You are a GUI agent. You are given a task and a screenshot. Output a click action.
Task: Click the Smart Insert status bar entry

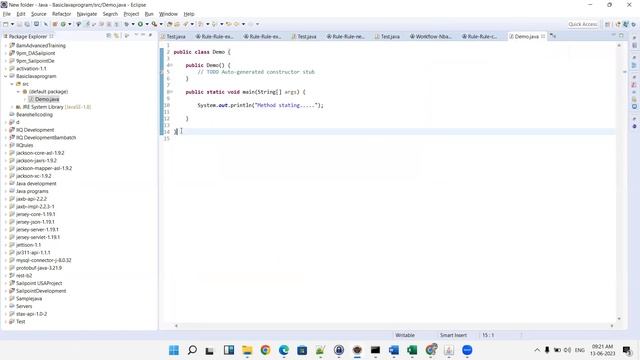(453, 335)
